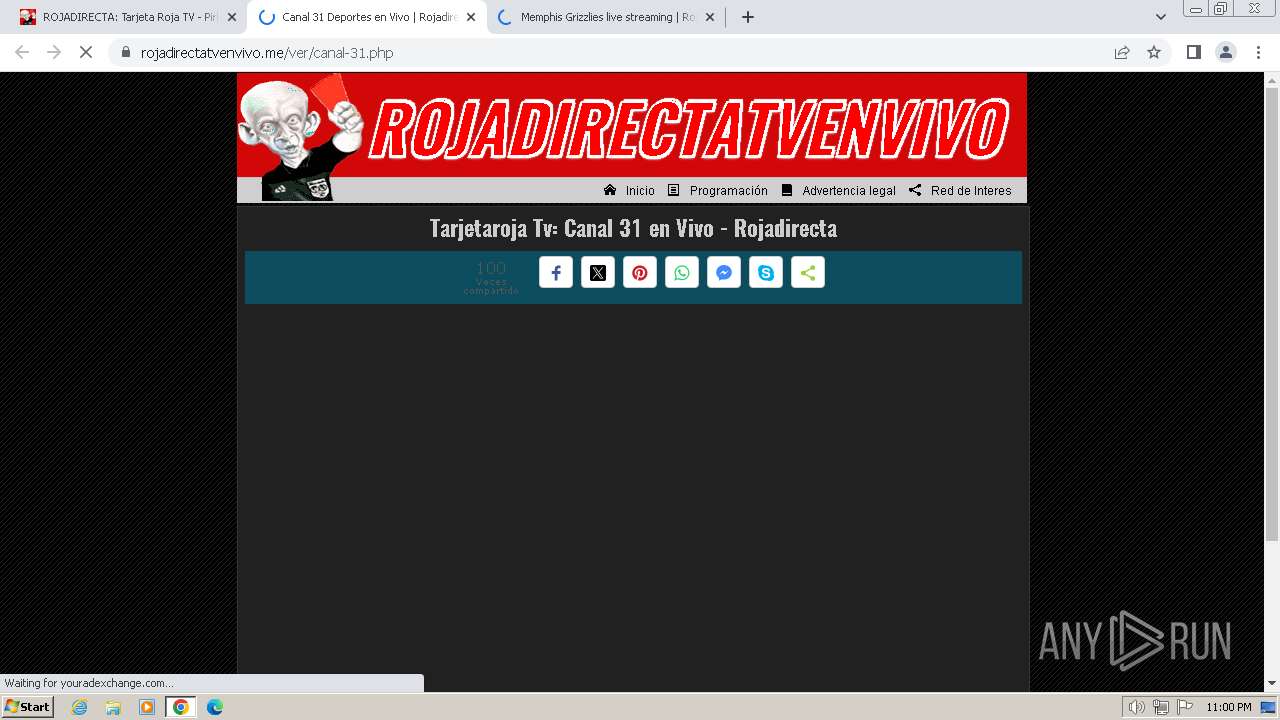Share page via Messenger
The height and width of the screenshot is (720, 1280).
[724, 273]
